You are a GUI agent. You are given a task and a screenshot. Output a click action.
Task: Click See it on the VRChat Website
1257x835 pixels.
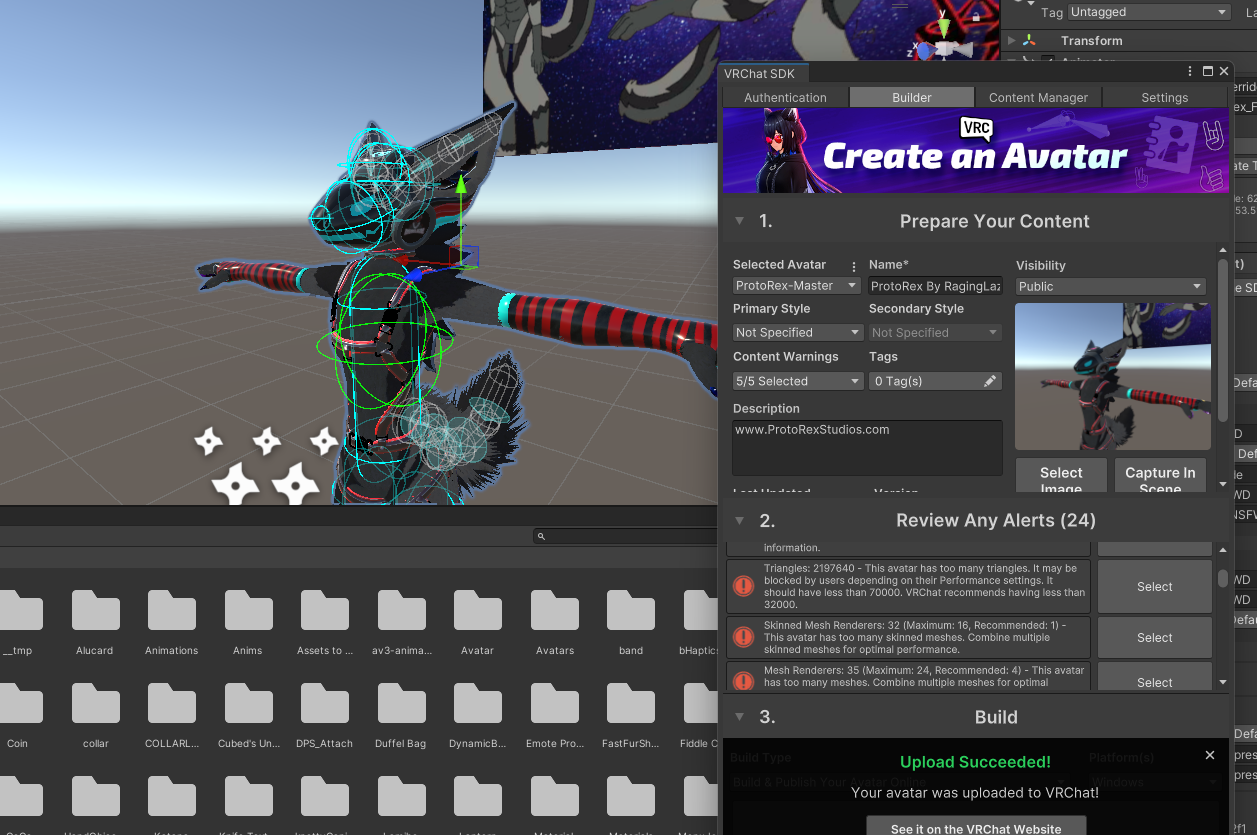click(976, 828)
